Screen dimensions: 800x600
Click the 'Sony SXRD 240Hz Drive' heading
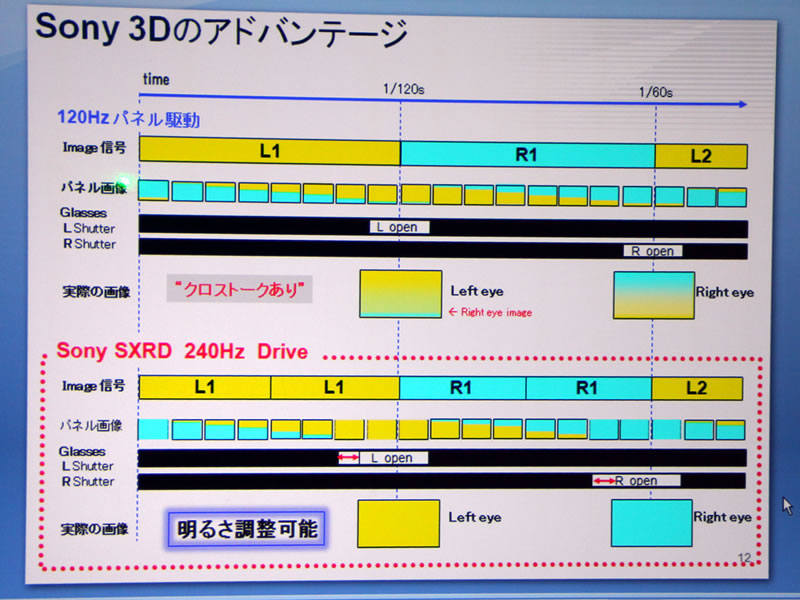pos(182,351)
